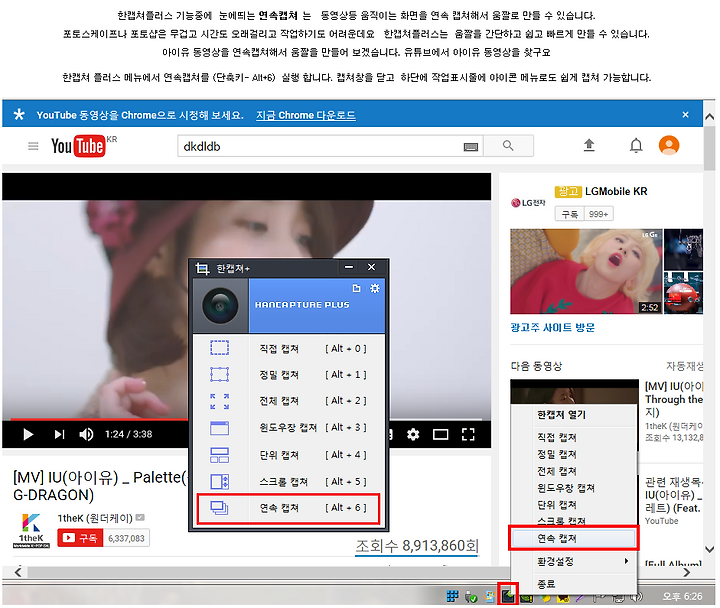Subscribe to 1theK with red 구독 button
Screen dimensions: 720x608
(80, 538)
